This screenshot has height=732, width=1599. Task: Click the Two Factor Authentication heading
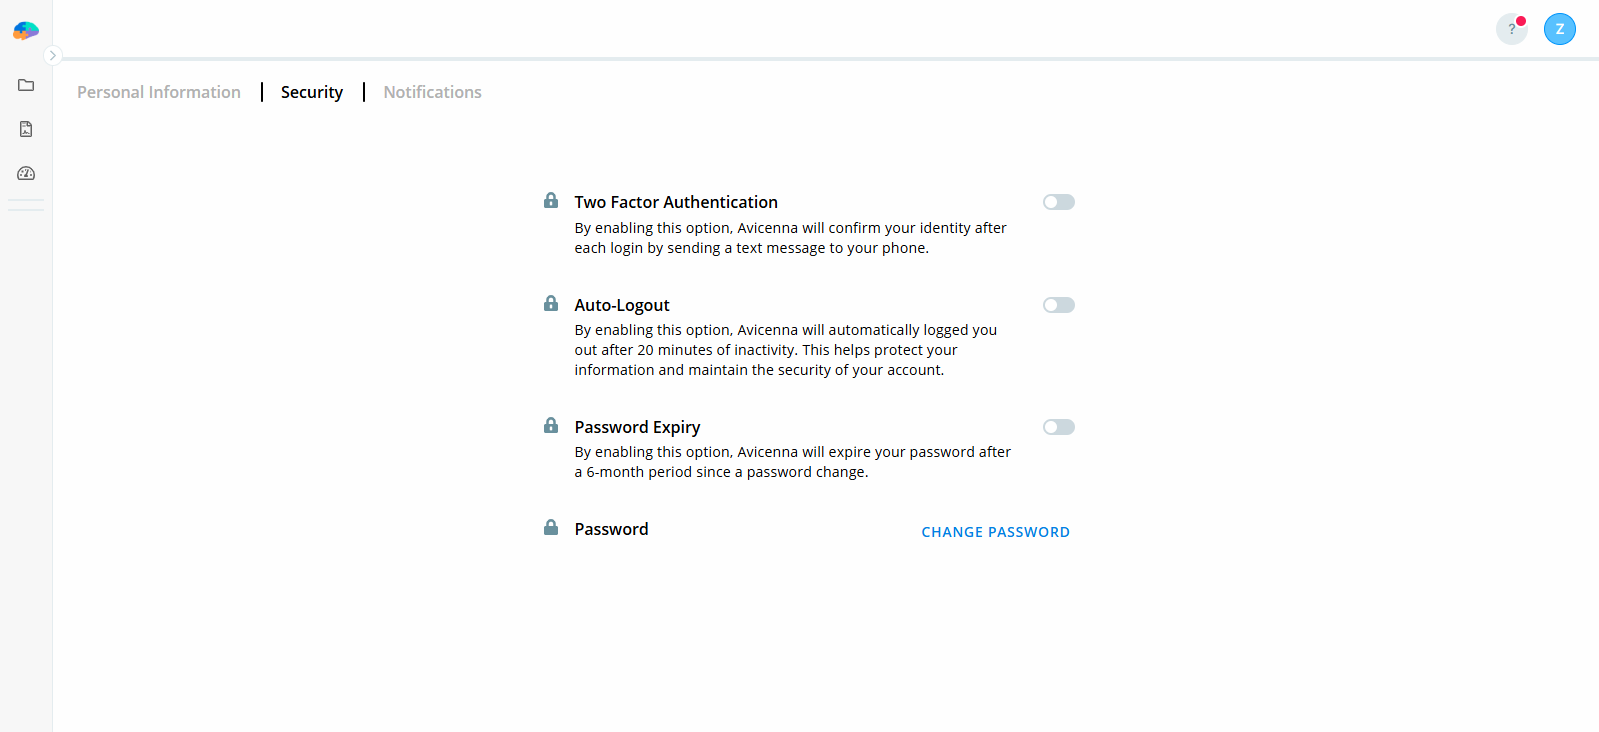tap(676, 202)
